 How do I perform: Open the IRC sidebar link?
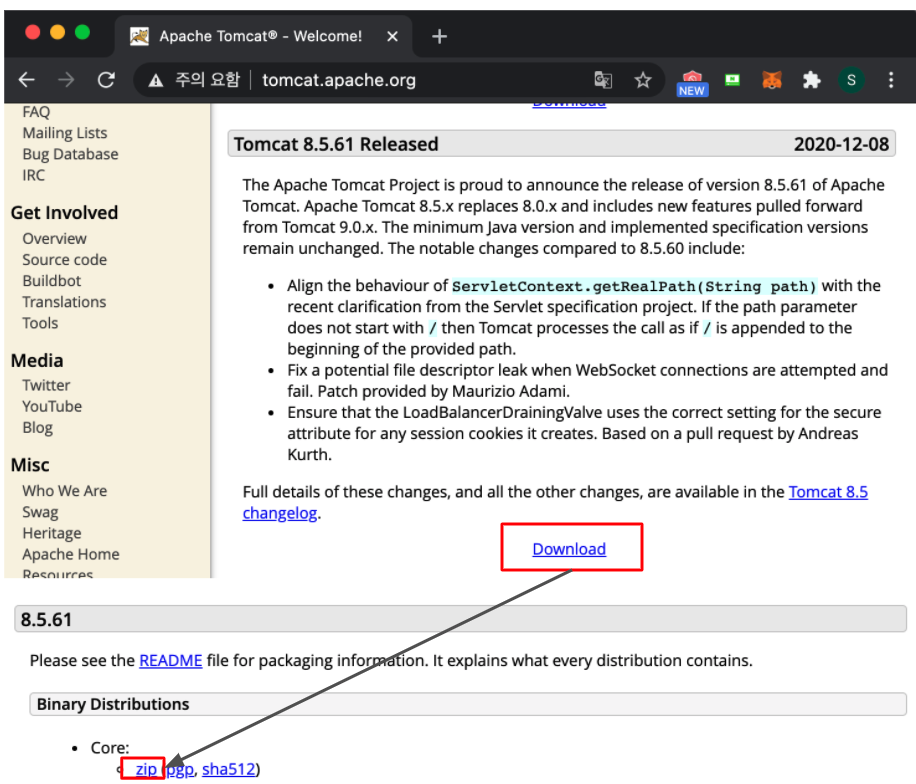click(x=33, y=175)
